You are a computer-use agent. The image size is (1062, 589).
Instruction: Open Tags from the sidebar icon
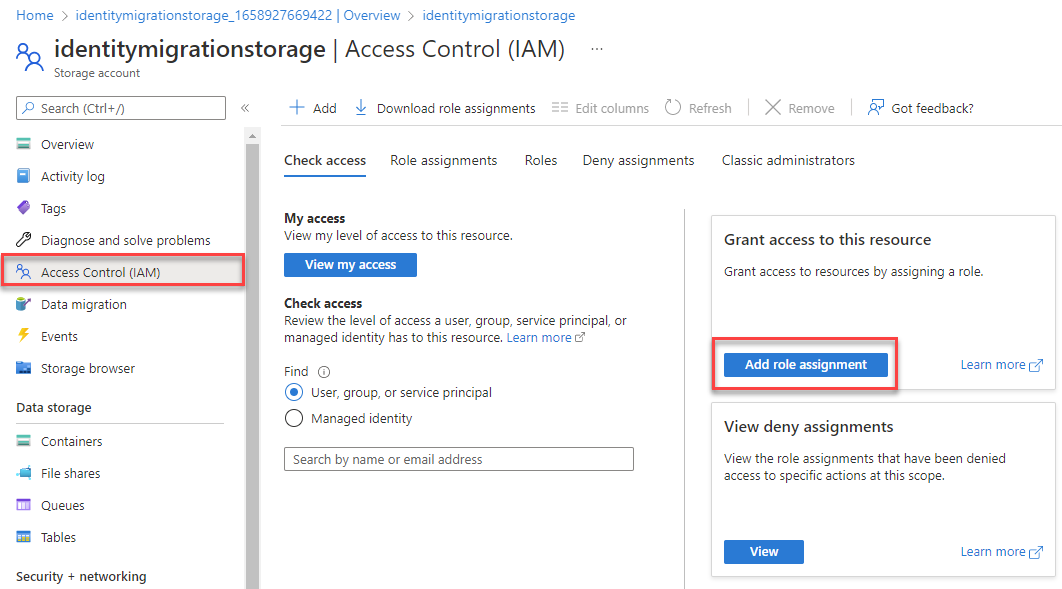point(24,208)
